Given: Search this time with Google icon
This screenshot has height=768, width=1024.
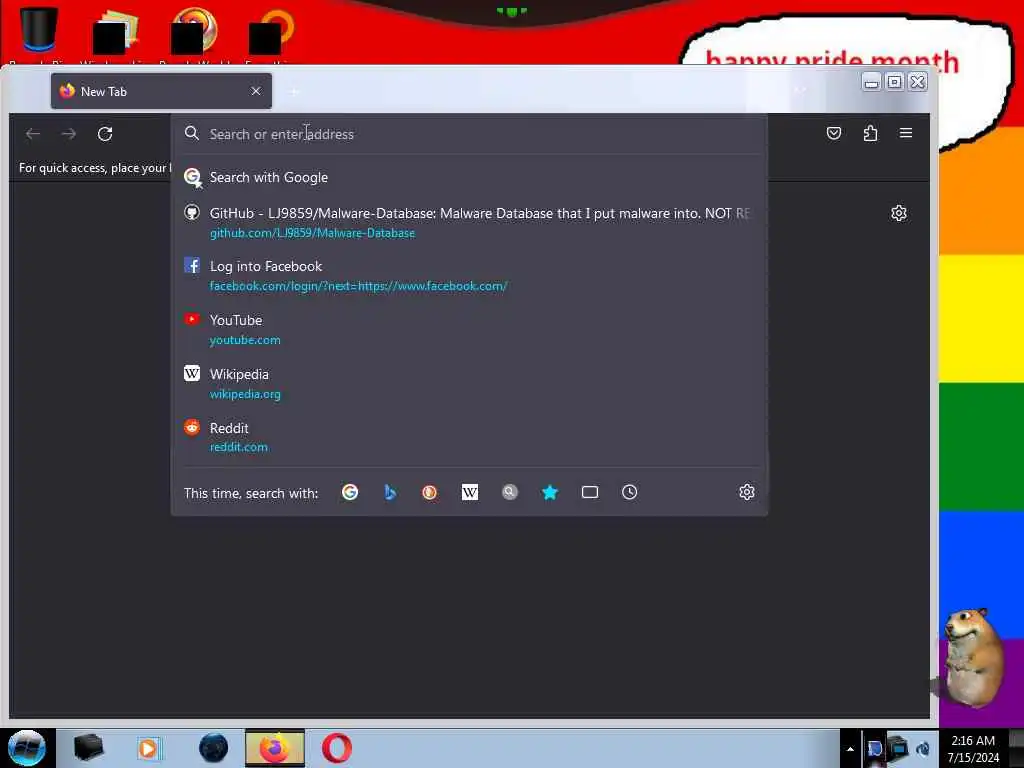Looking at the screenshot, I should tap(350, 492).
